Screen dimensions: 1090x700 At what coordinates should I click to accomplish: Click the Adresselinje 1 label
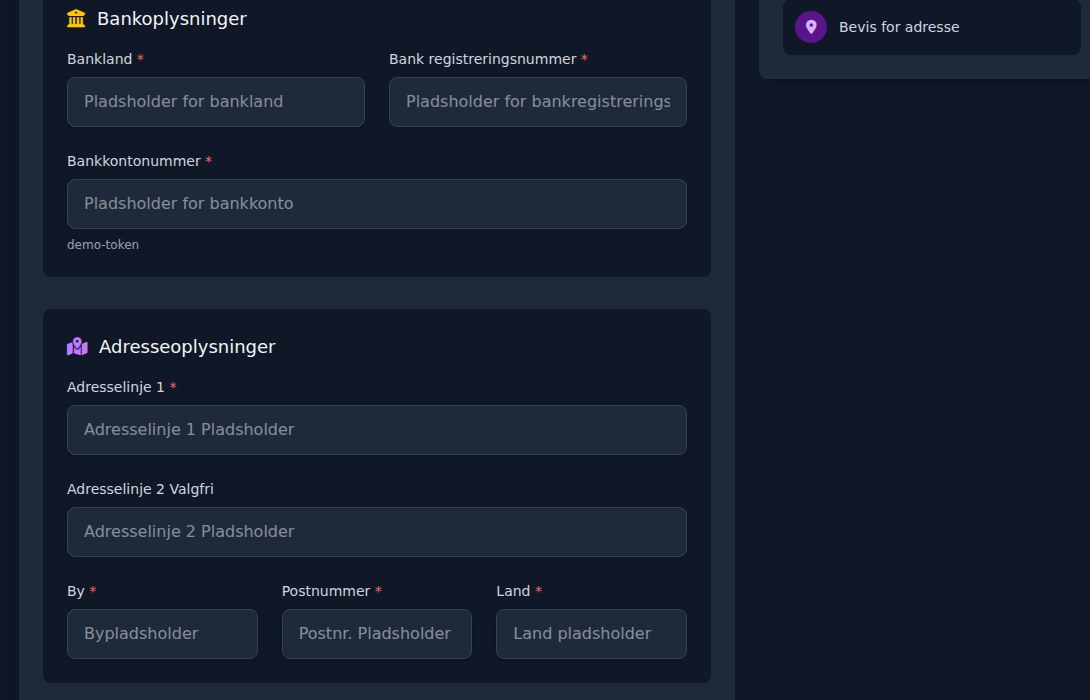(115, 387)
